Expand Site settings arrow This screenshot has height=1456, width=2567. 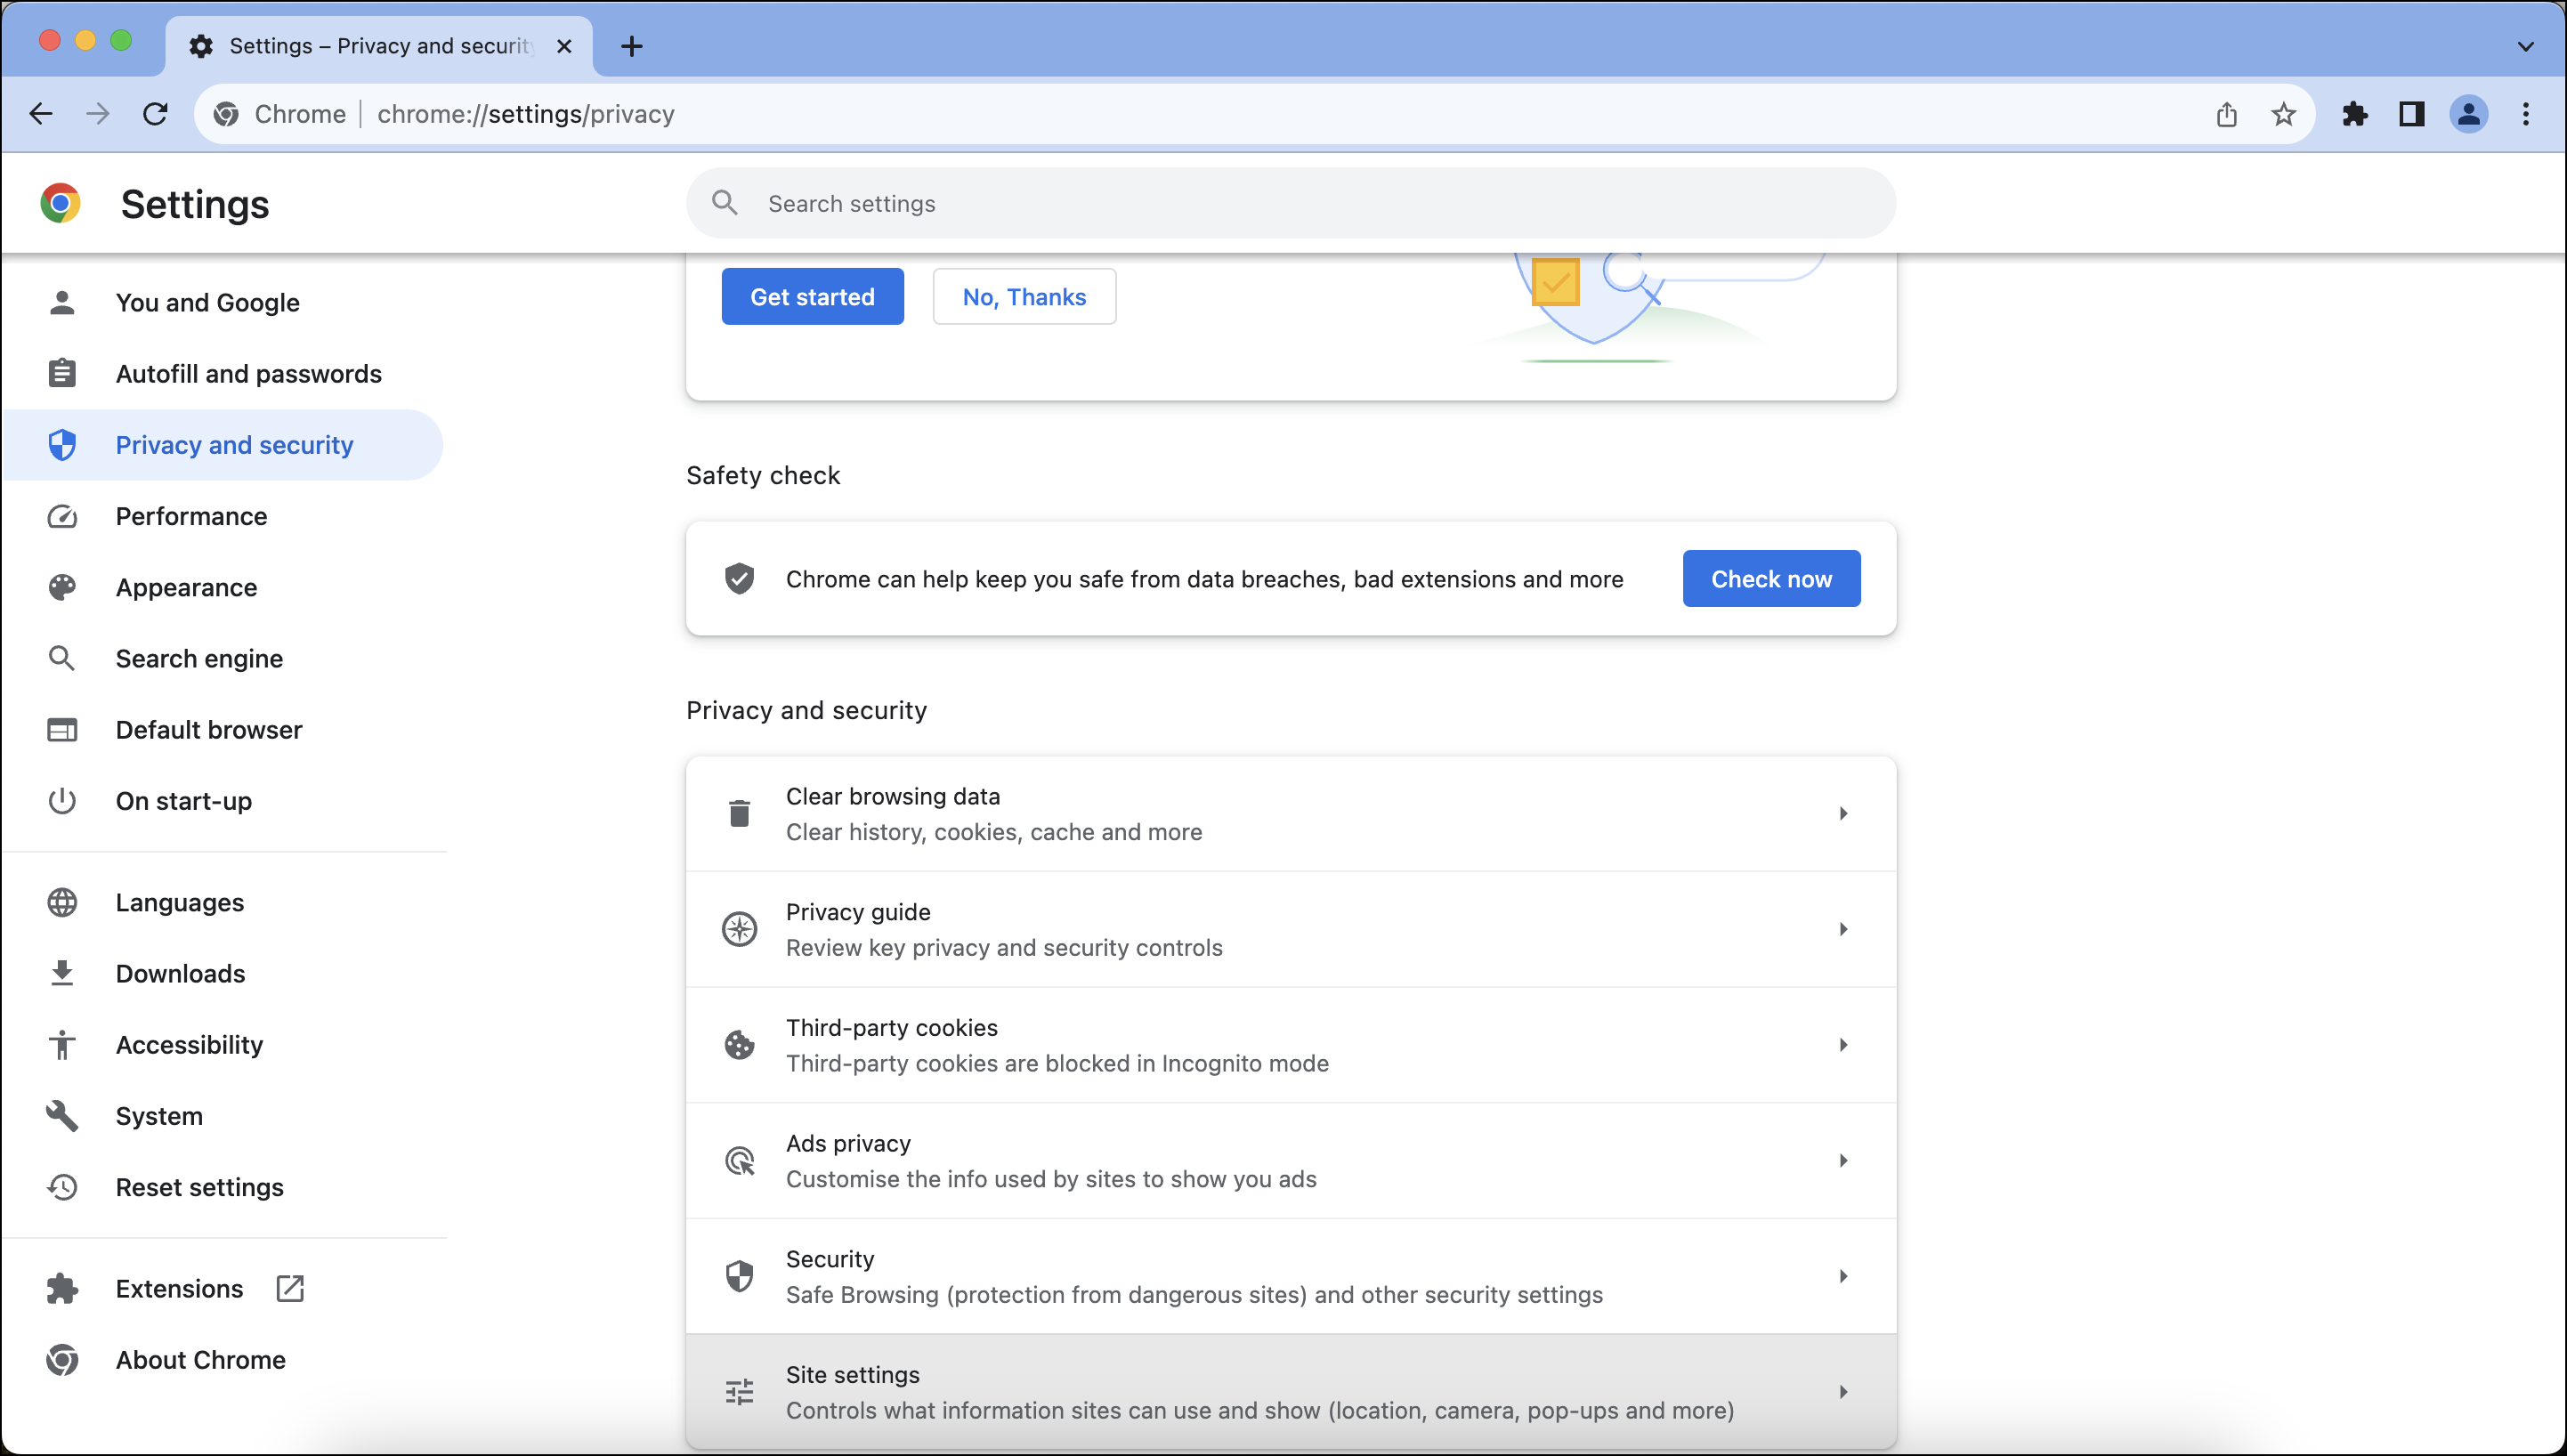tap(1843, 1392)
